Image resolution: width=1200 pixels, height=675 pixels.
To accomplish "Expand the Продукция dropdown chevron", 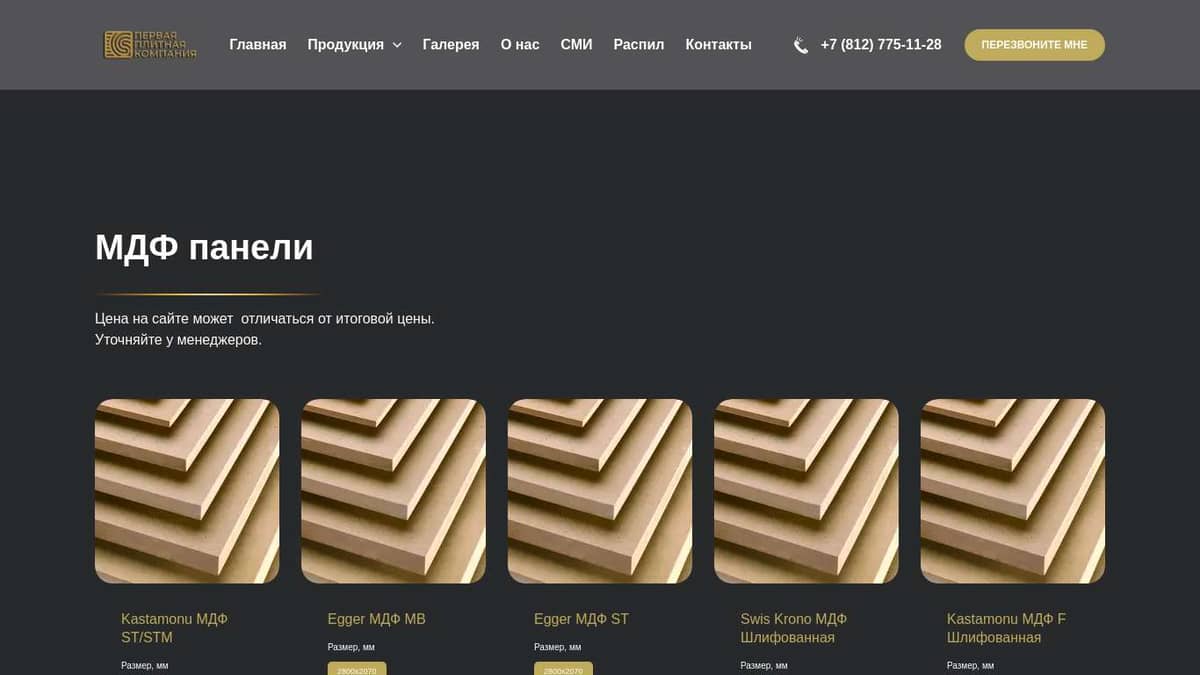I will tap(397, 45).
